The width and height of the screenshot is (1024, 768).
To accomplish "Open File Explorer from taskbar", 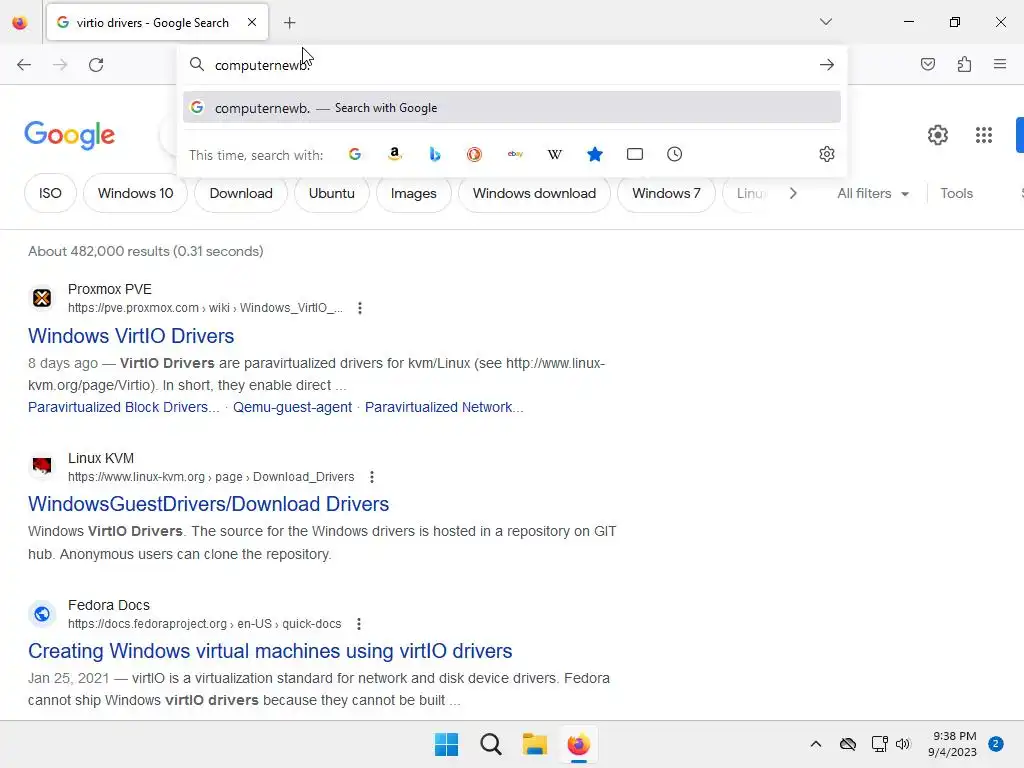I will 535,744.
